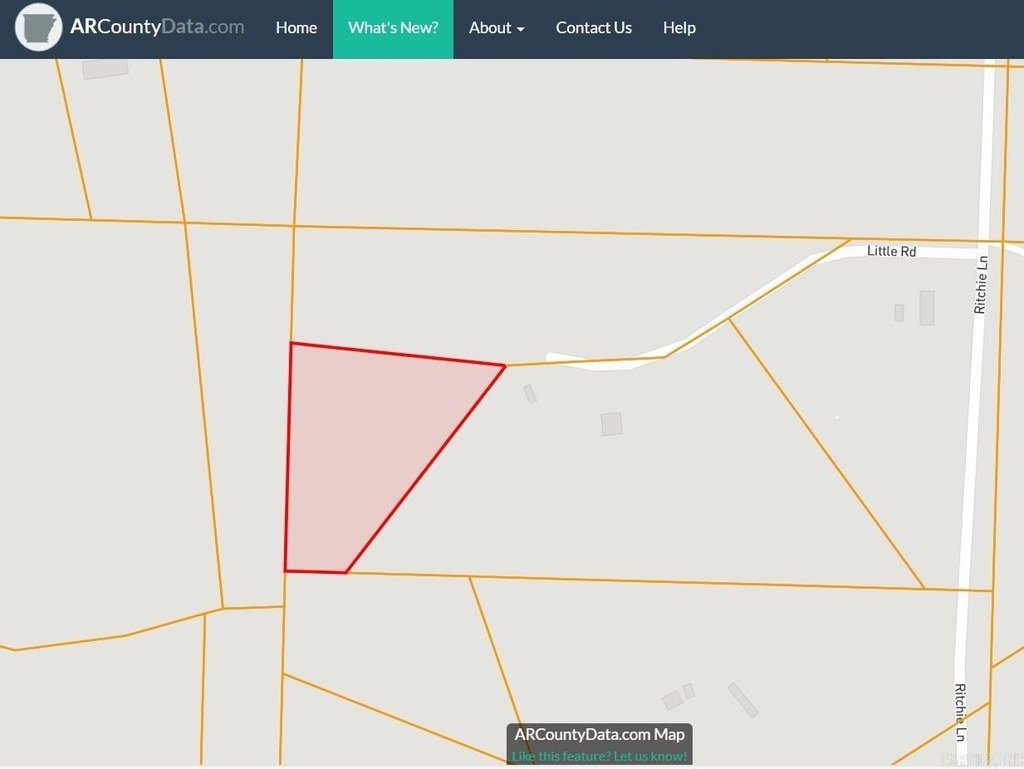
Task: Open the Contact Us page
Action: point(593,28)
